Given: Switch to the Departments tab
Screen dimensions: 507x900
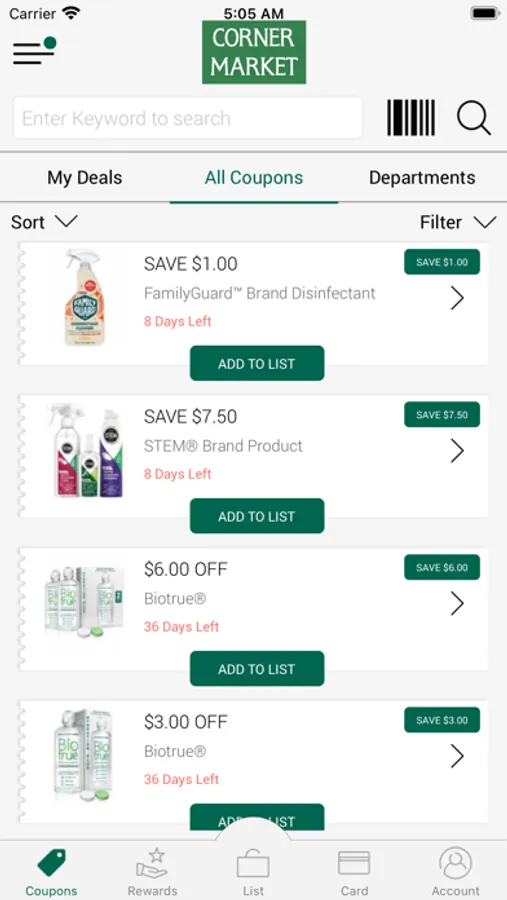Looking at the screenshot, I should (422, 177).
